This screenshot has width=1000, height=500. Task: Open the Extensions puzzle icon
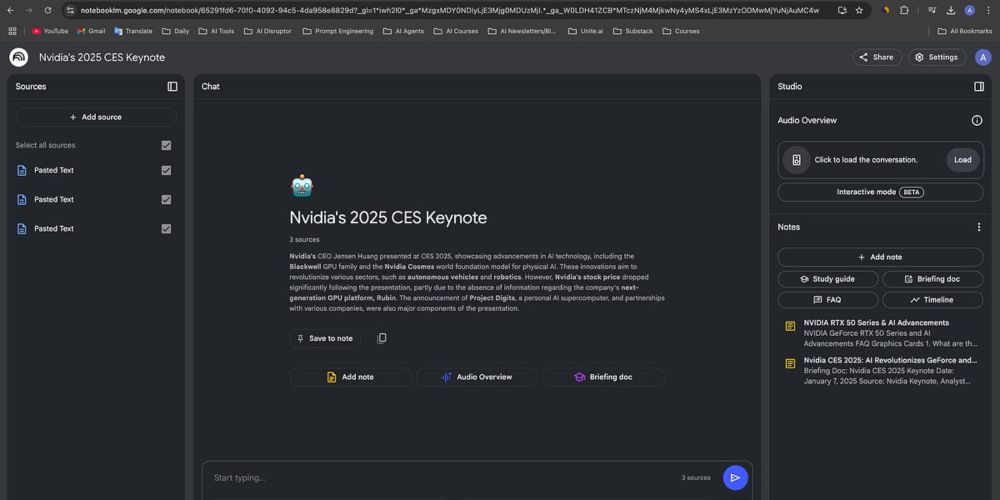pyautogui.click(x=904, y=10)
